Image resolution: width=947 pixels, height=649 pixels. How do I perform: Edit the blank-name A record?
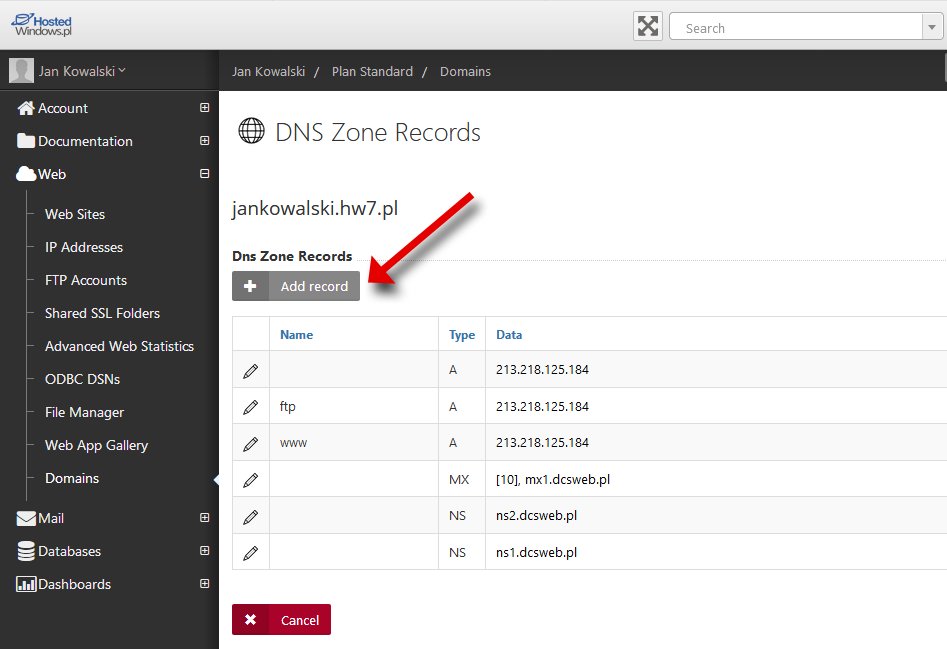click(x=251, y=371)
